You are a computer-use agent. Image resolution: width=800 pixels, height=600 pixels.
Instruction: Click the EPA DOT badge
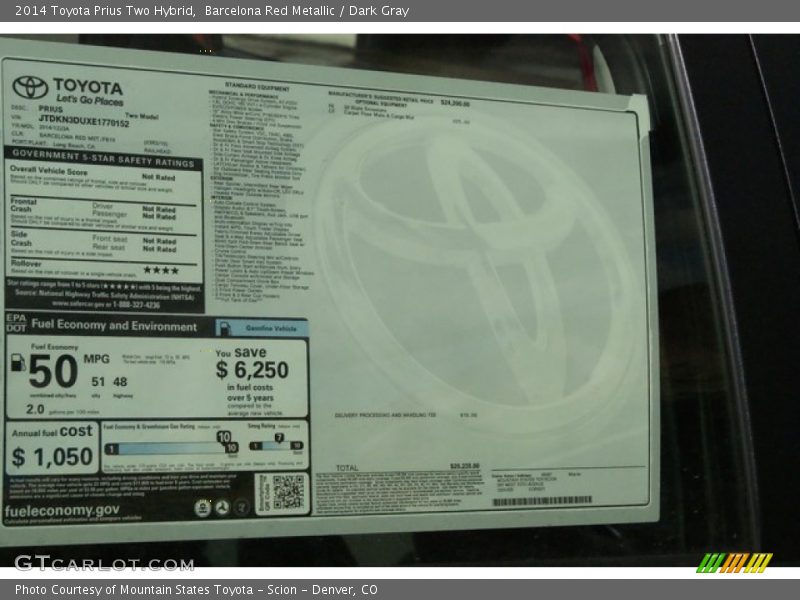pyautogui.click(x=16, y=323)
